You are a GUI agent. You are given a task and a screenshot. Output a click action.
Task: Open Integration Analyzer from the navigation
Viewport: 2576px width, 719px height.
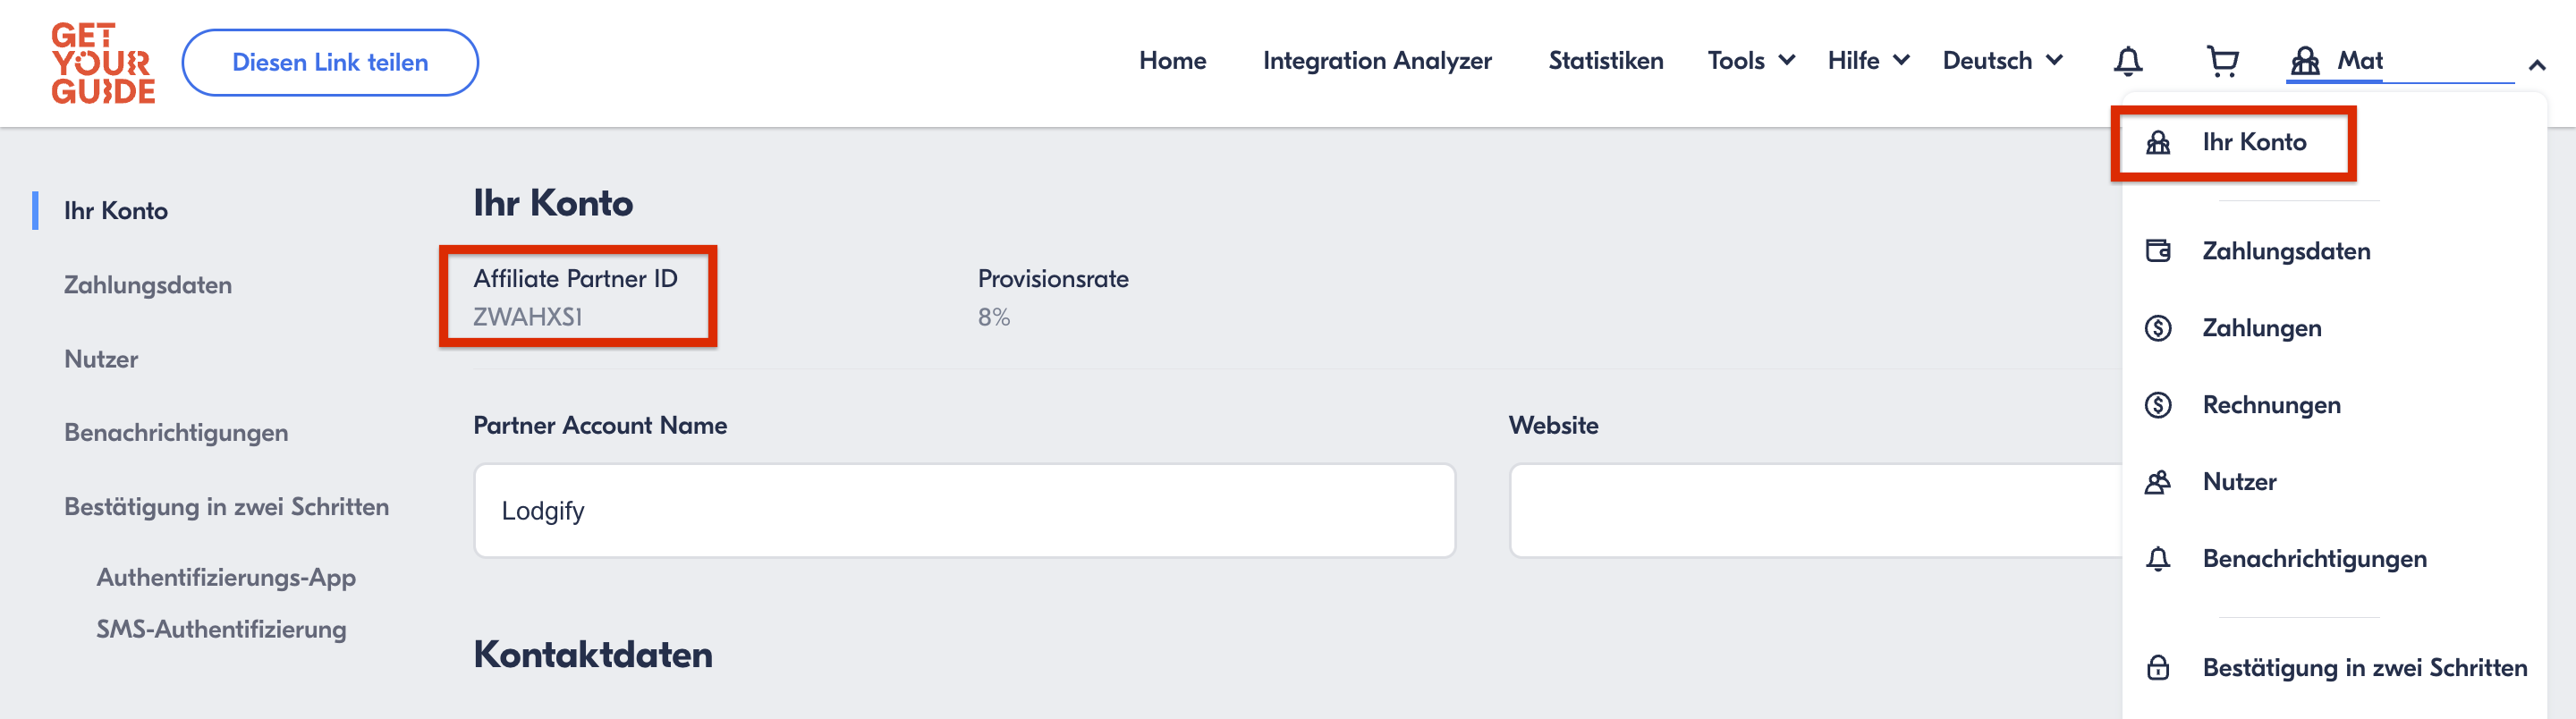point(1376,61)
